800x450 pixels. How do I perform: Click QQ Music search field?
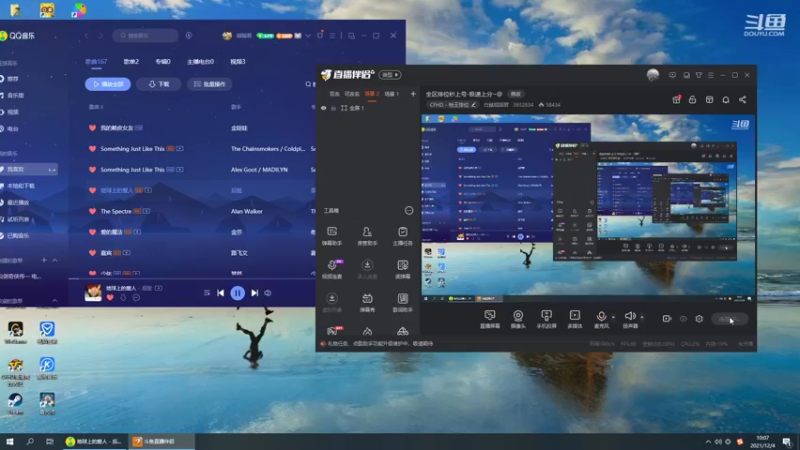pos(145,35)
